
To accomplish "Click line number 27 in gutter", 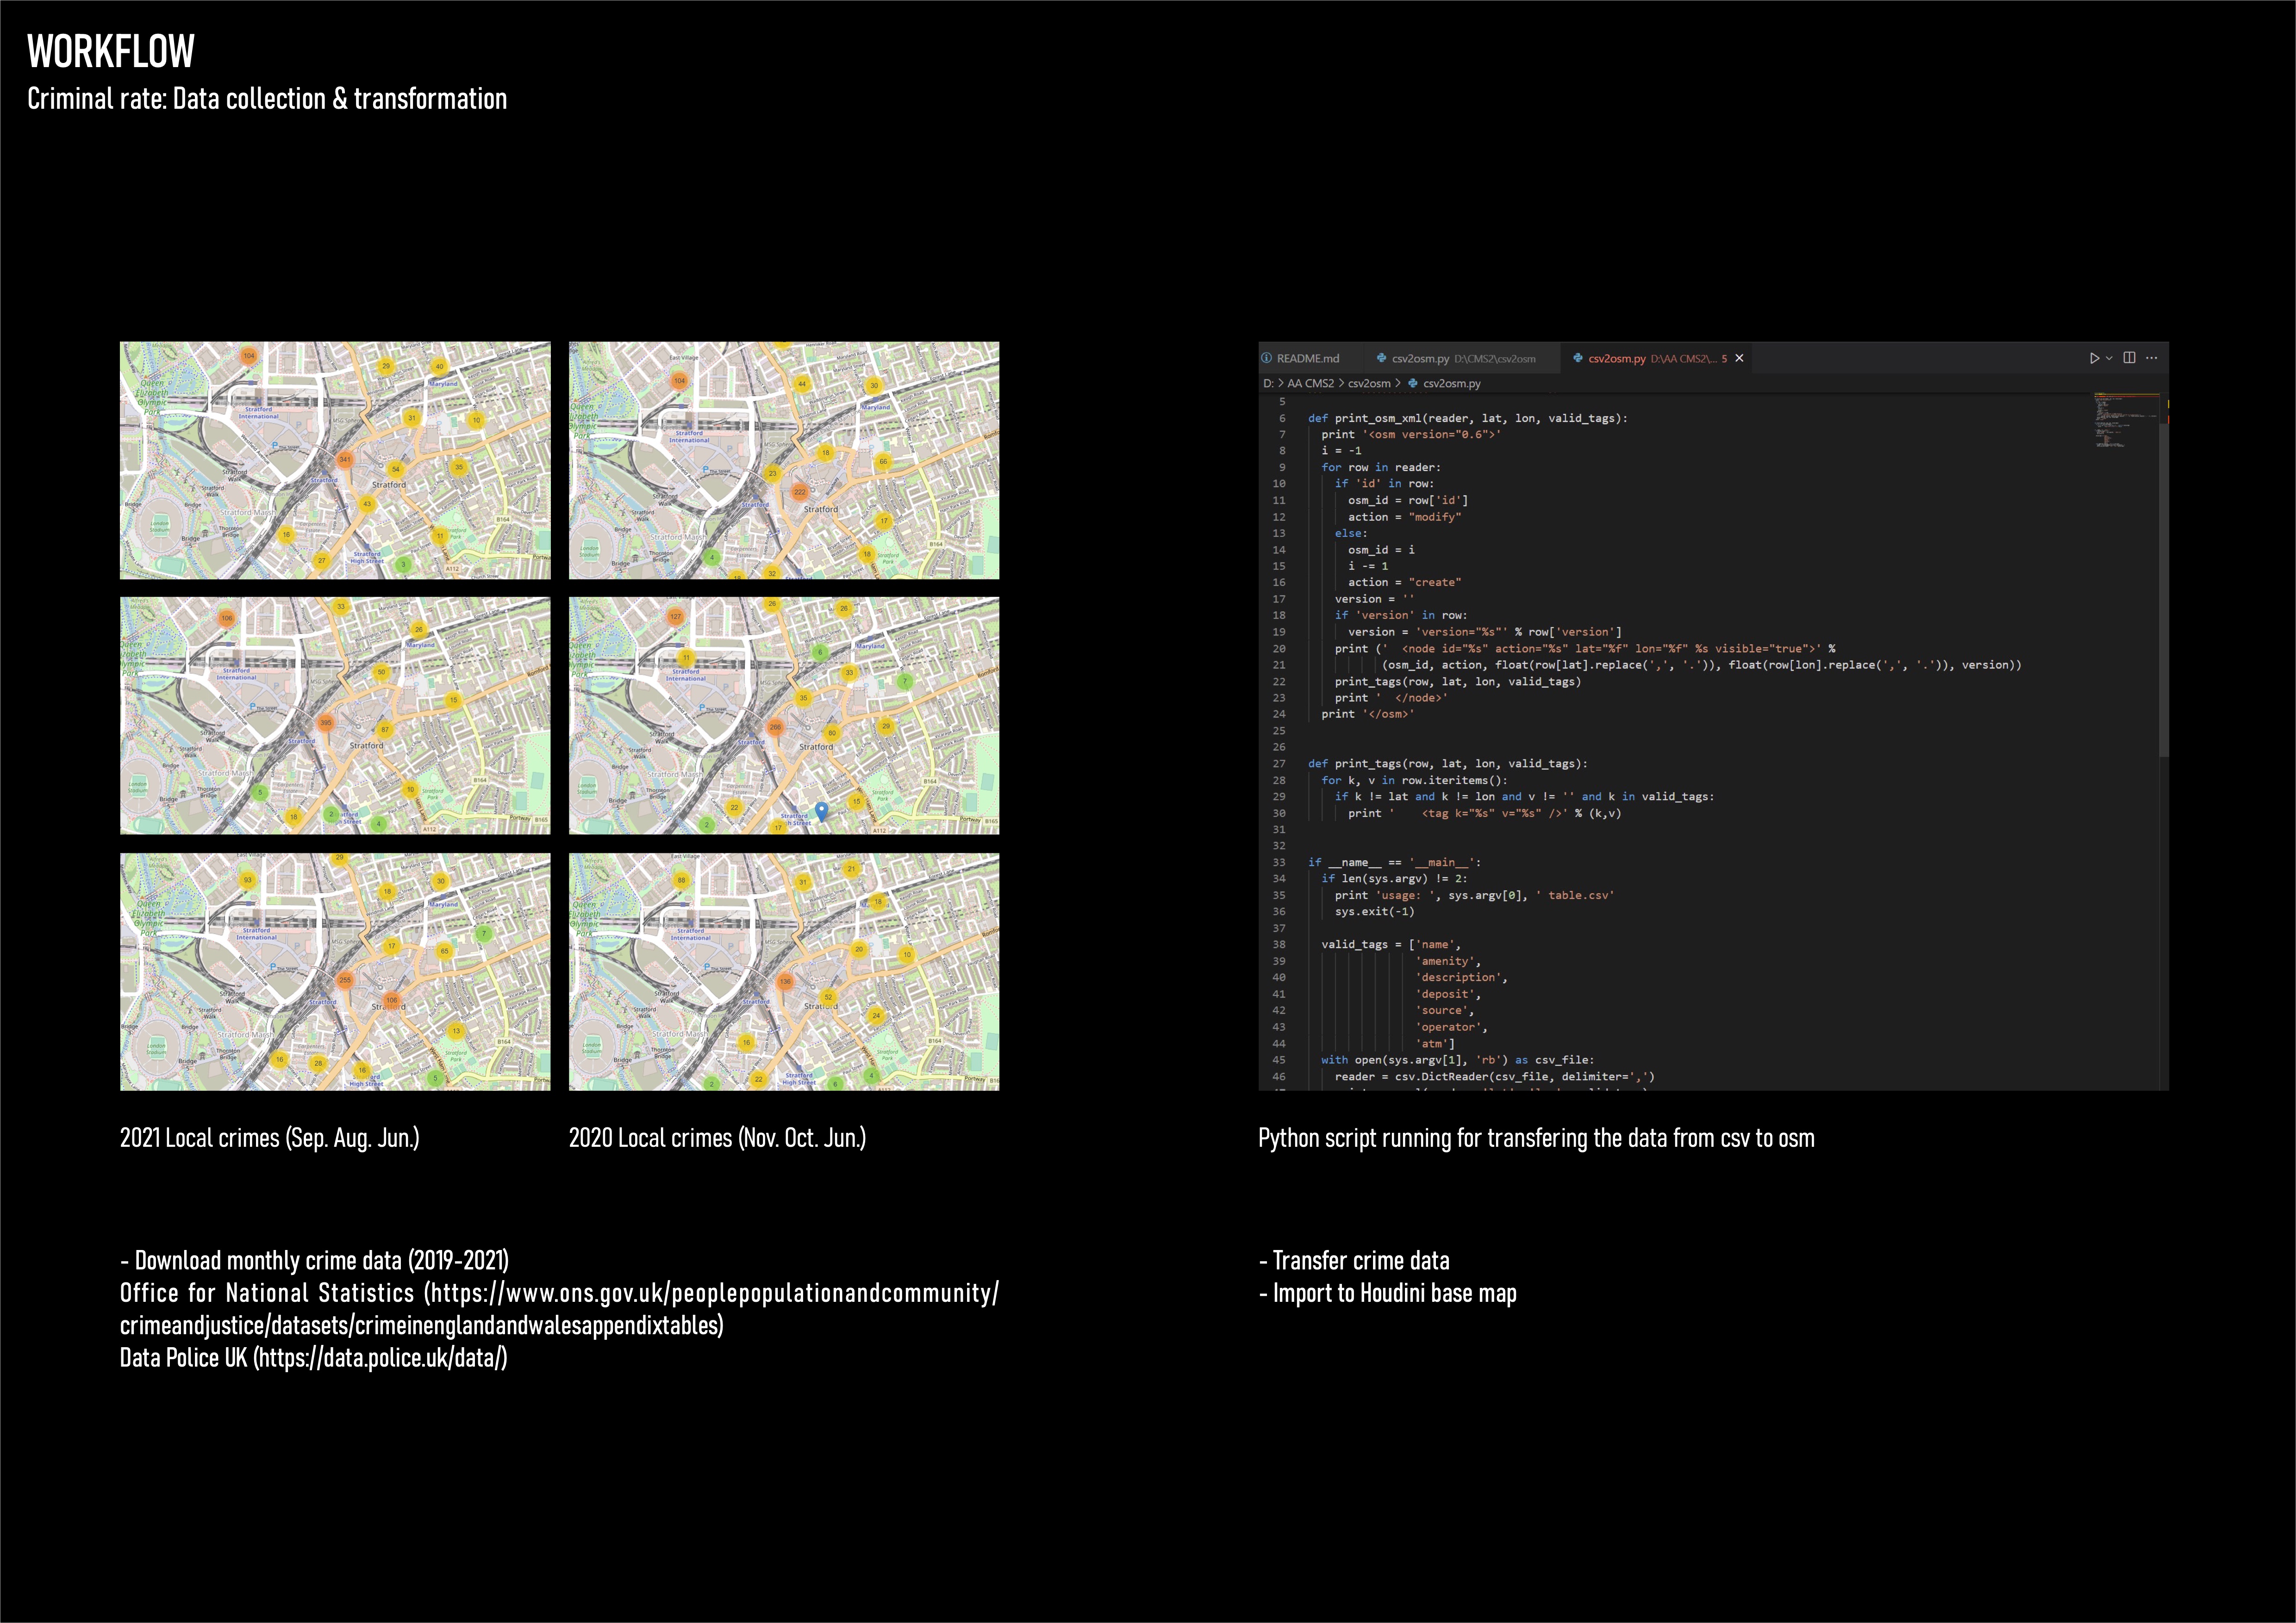I will point(1279,764).
